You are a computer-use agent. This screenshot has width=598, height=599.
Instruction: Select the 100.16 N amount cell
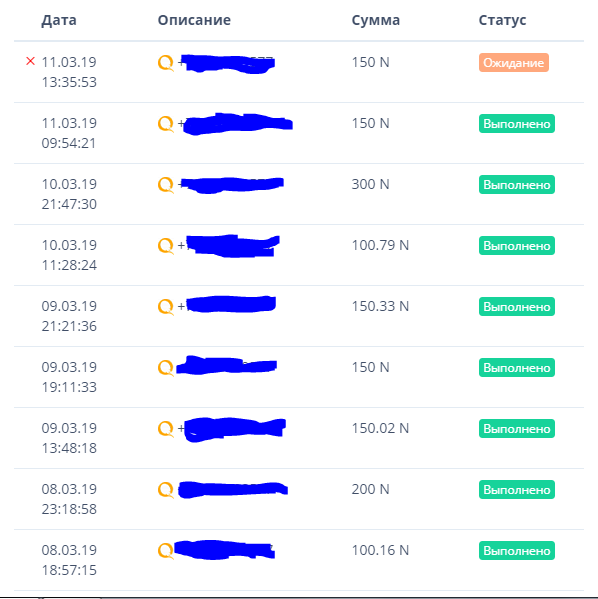[380, 550]
